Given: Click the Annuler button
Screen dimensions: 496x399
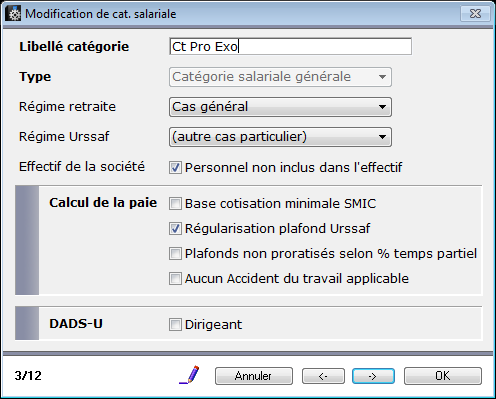Looking at the screenshot, I should [254, 376].
